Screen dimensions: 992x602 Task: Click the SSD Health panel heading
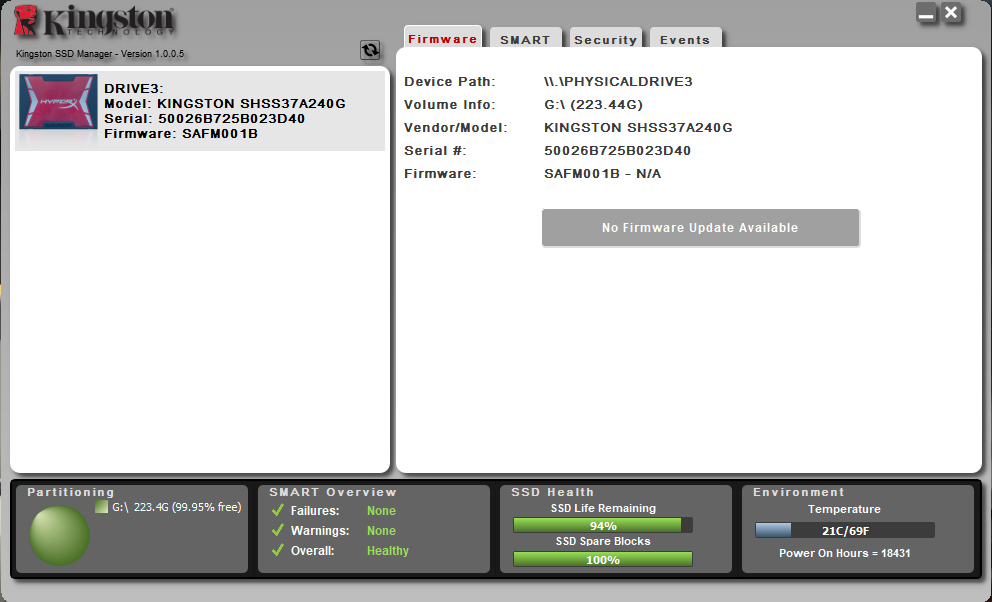553,492
